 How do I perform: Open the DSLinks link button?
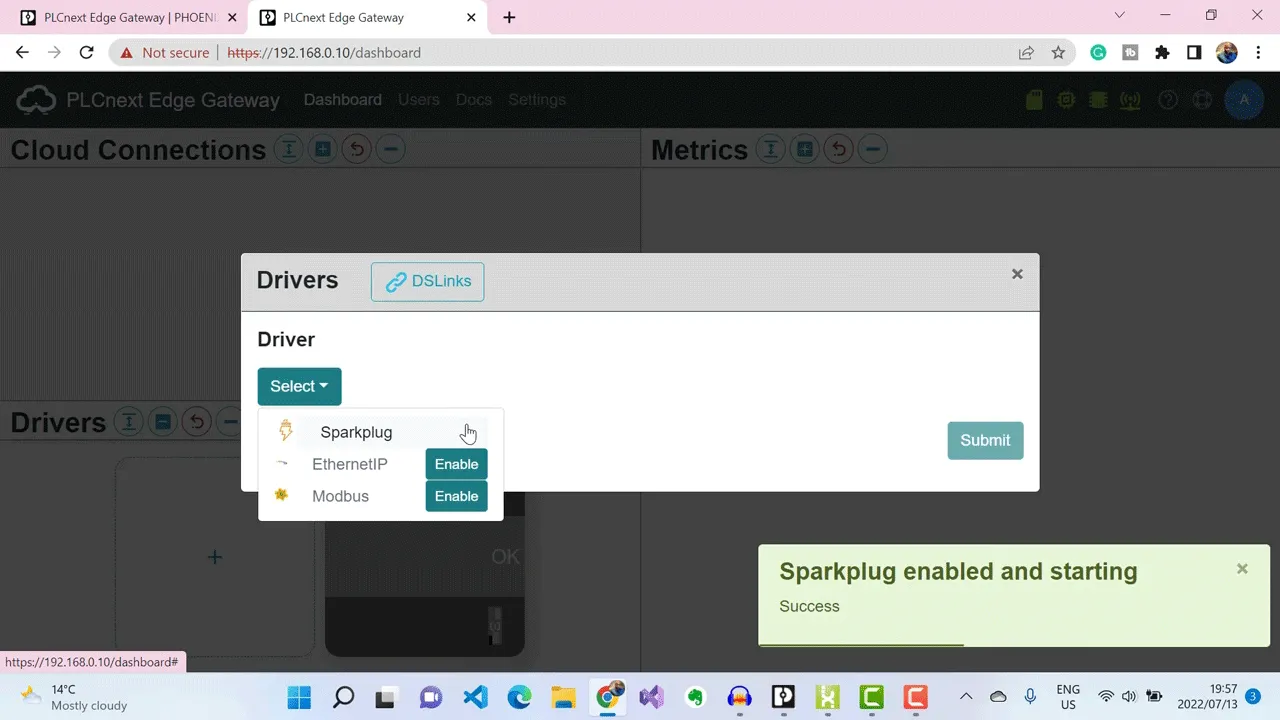point(427,281)
